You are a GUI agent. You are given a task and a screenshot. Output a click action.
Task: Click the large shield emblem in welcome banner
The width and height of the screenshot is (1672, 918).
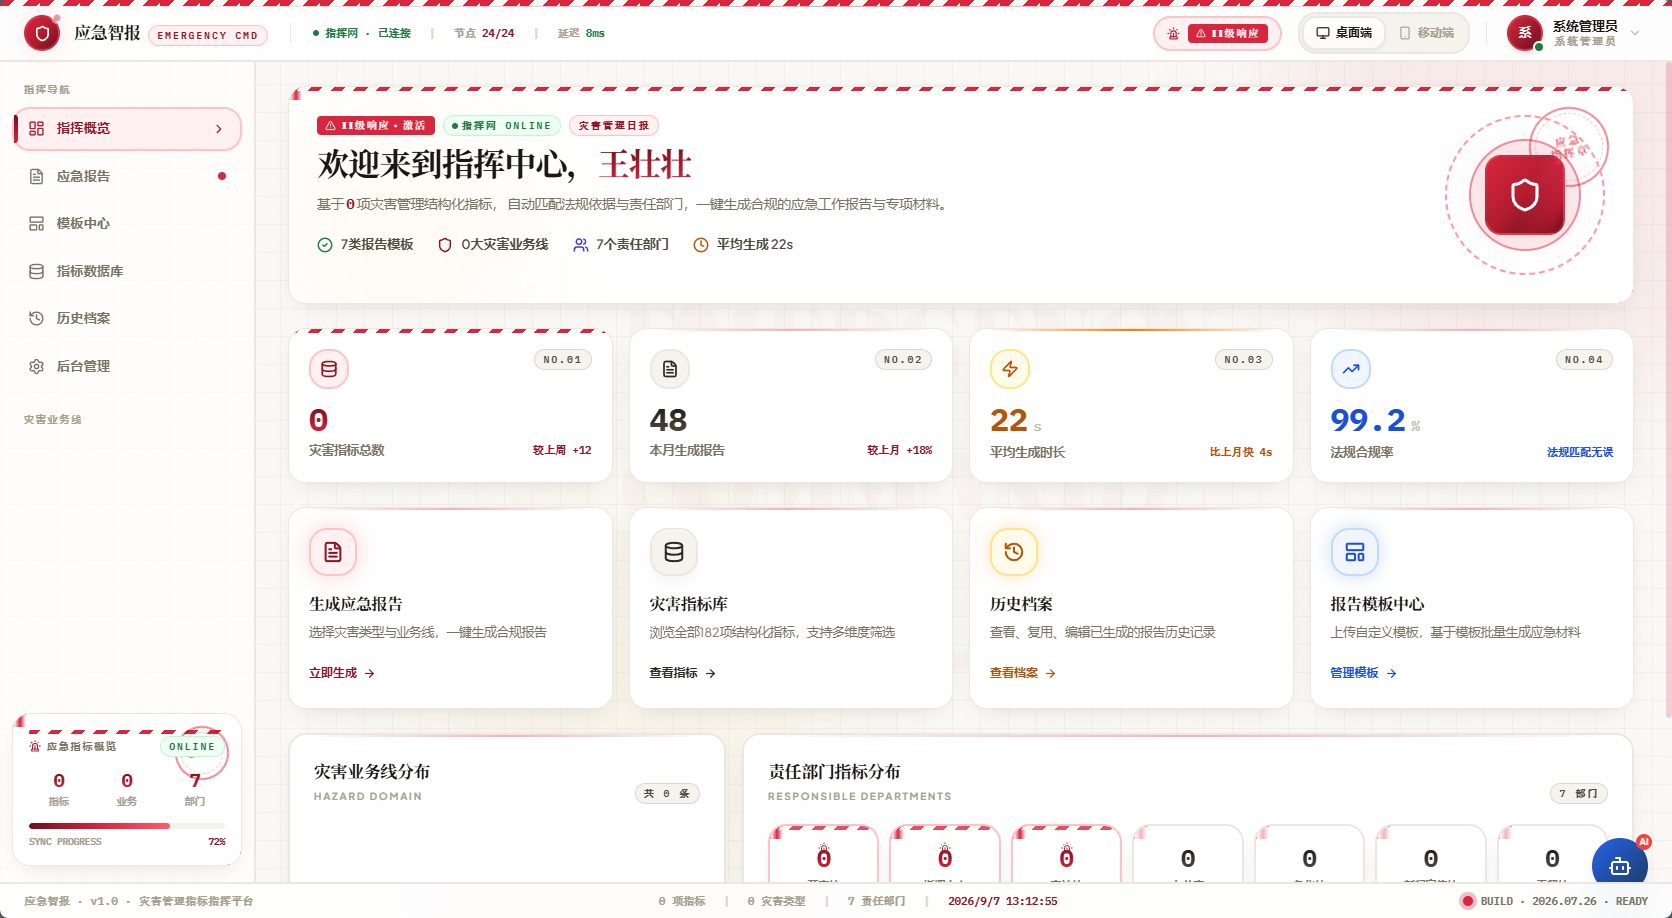click(x=1524, y=195)
